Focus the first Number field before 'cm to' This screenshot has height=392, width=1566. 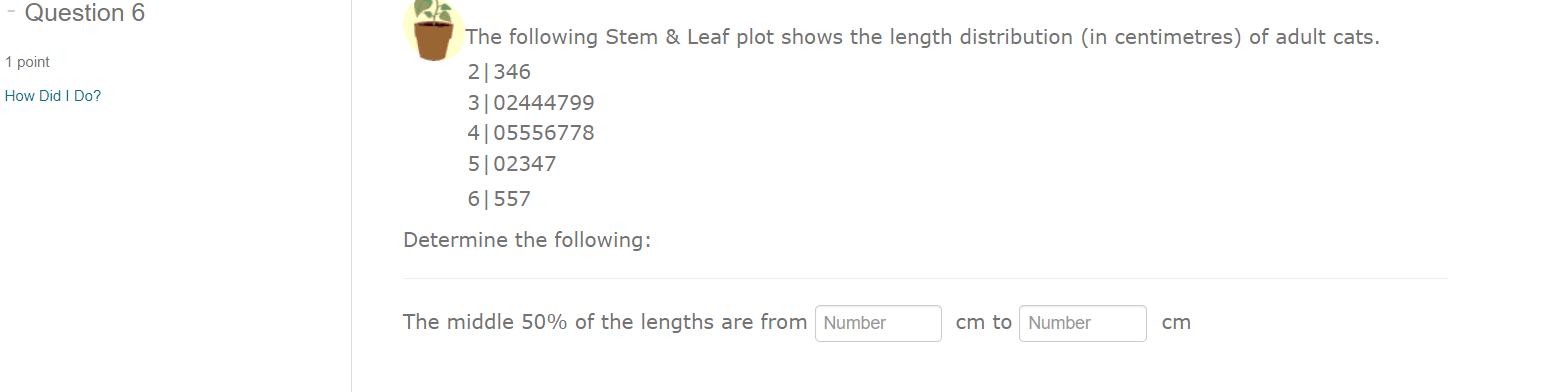point(878,323)
